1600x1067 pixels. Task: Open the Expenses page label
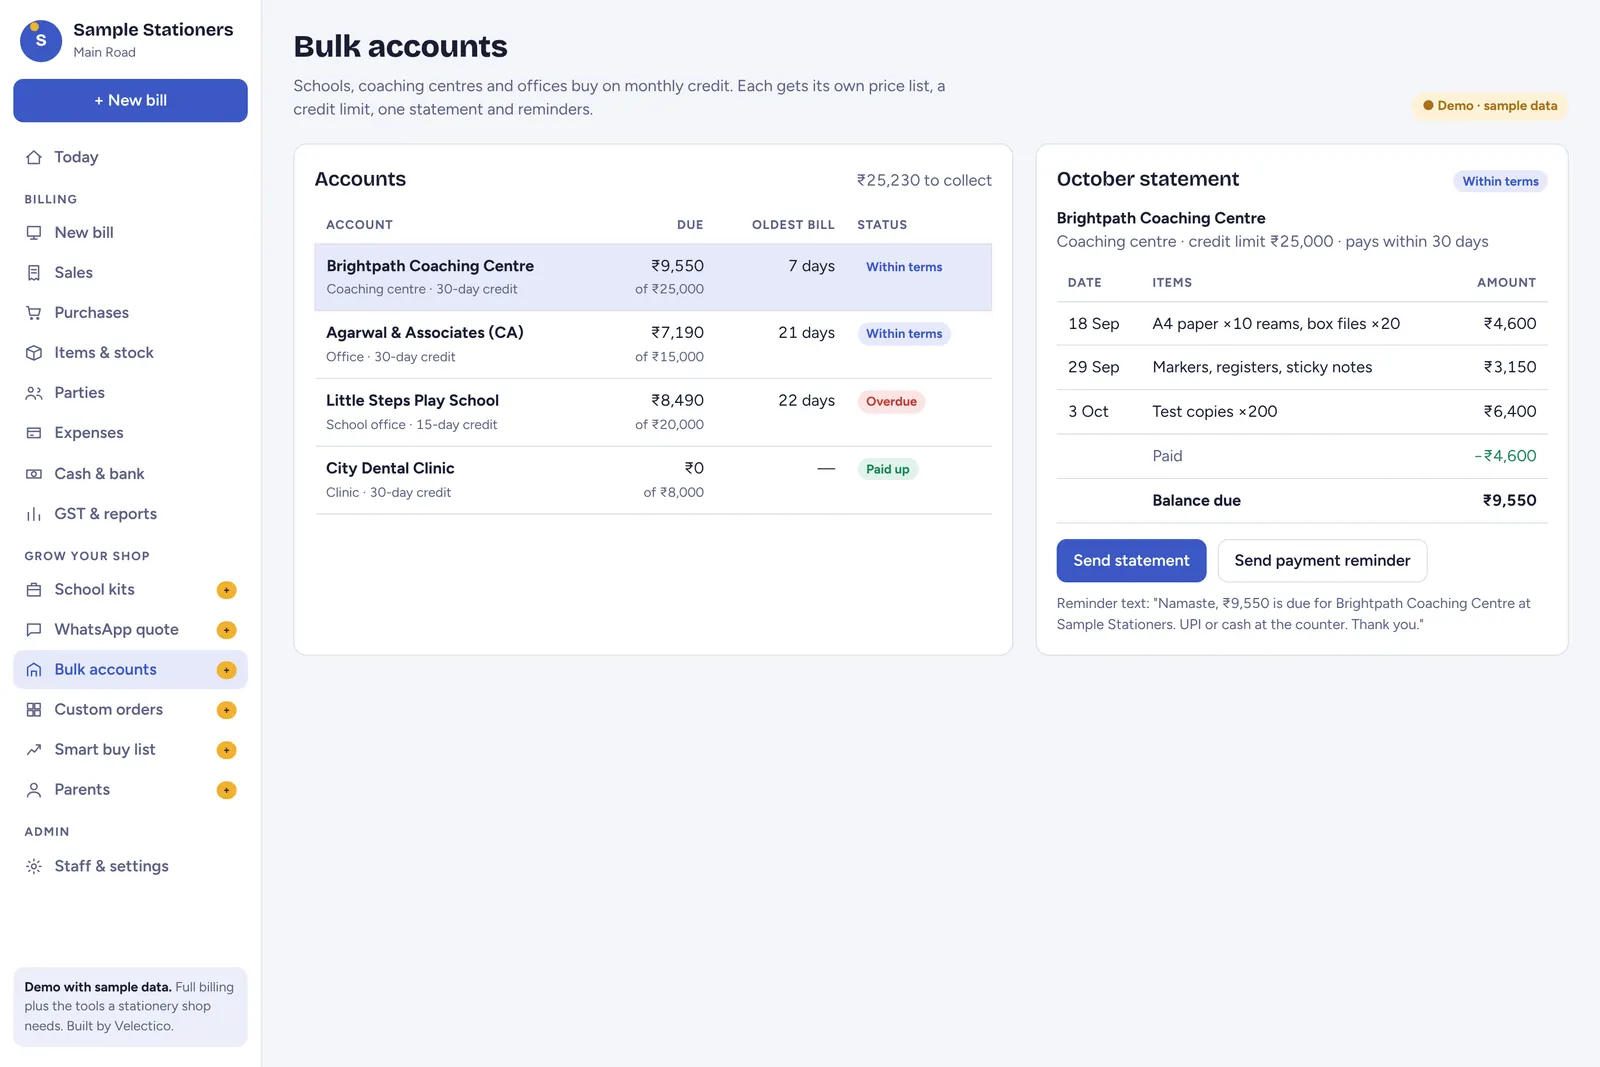89,433
